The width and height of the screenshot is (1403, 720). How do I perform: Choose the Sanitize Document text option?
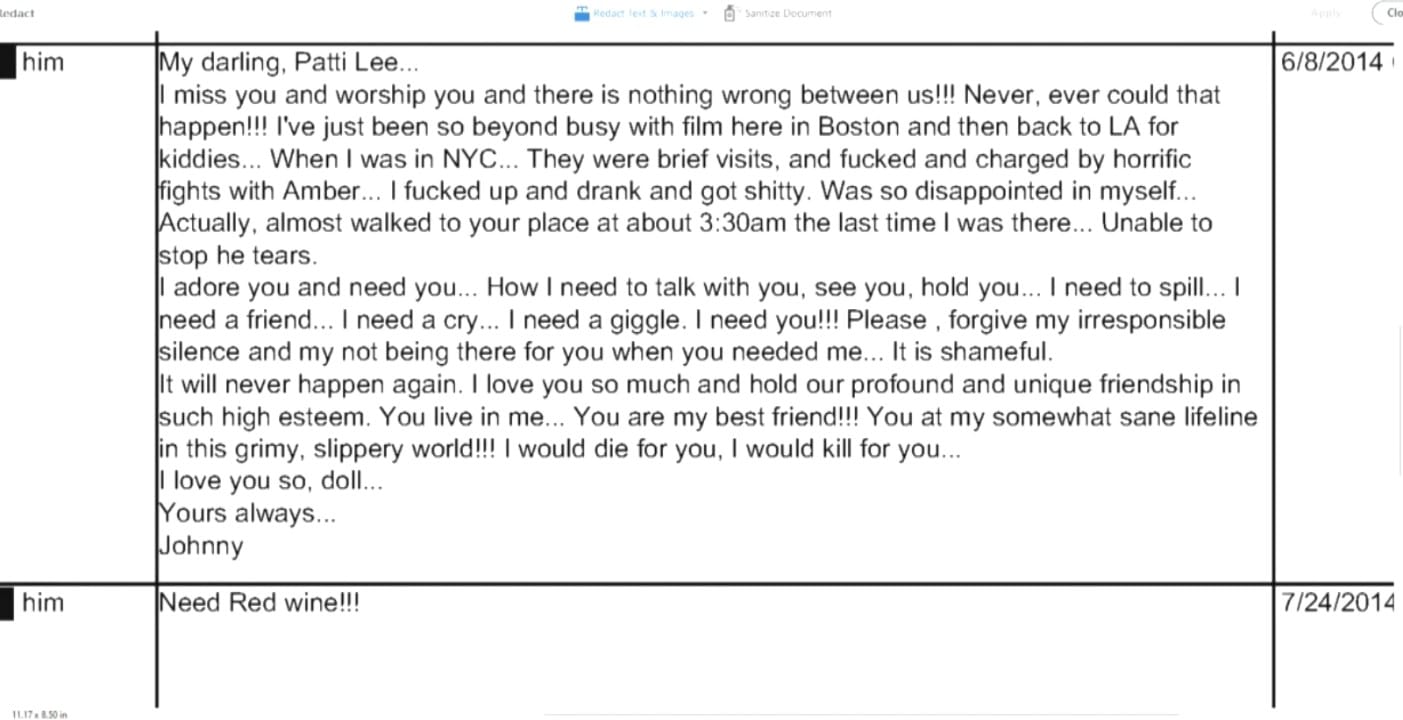(787, 13)
